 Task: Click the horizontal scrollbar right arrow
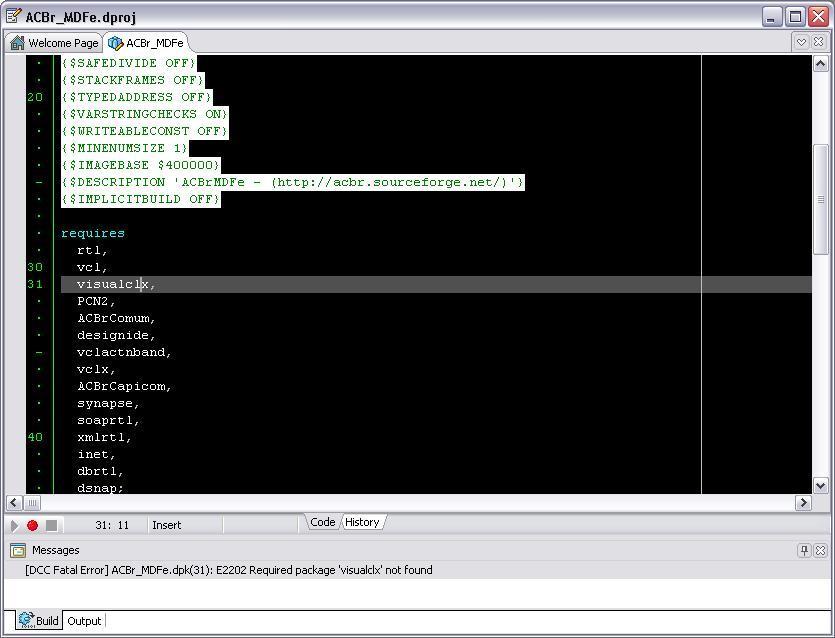803,503
